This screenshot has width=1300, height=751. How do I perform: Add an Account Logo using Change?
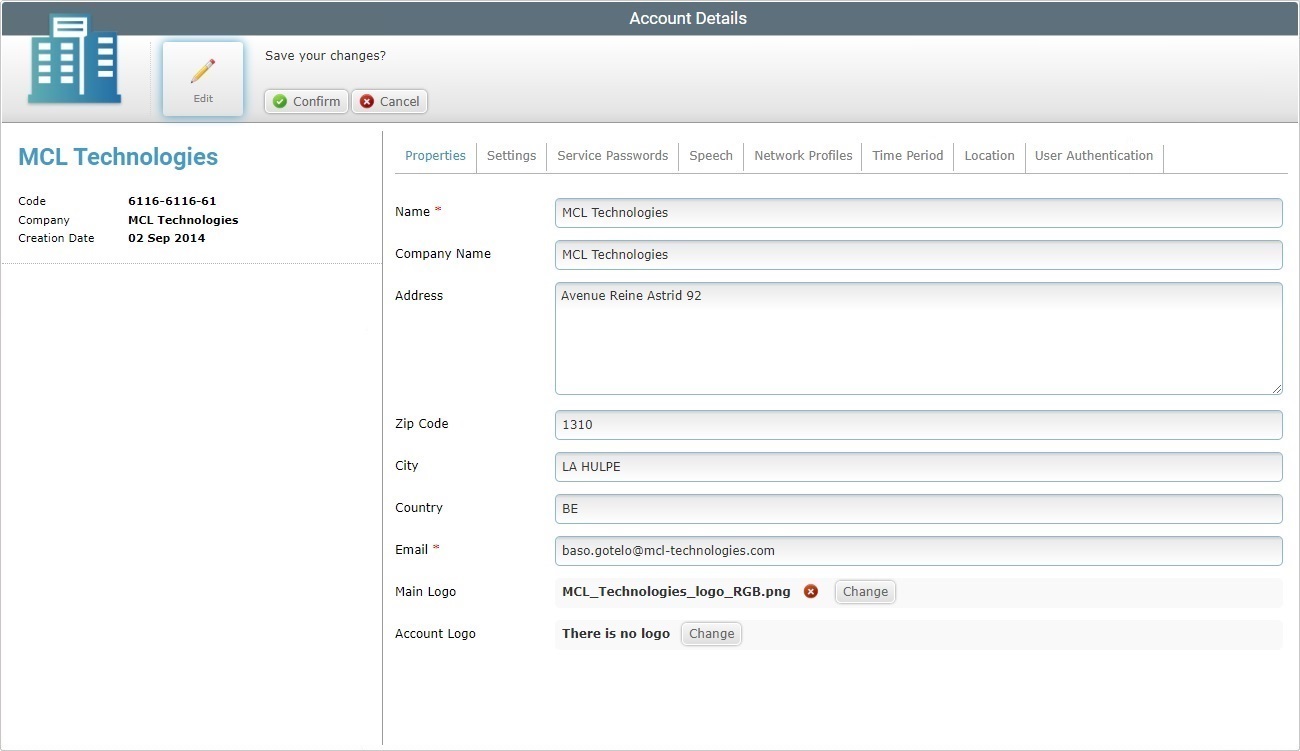click(x=710, y=633)
